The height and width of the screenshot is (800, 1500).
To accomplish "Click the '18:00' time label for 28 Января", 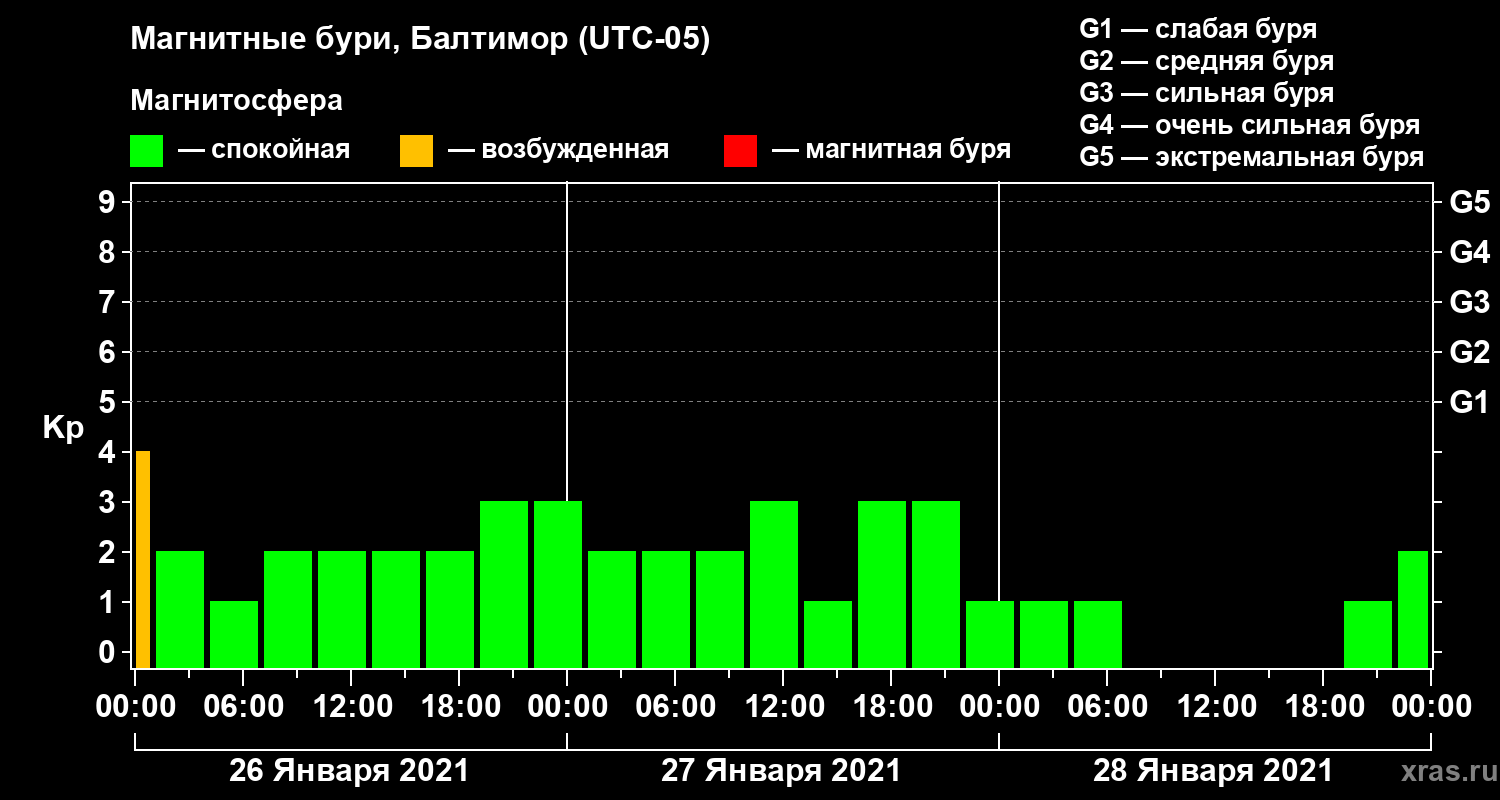I will coord(1323,707).
